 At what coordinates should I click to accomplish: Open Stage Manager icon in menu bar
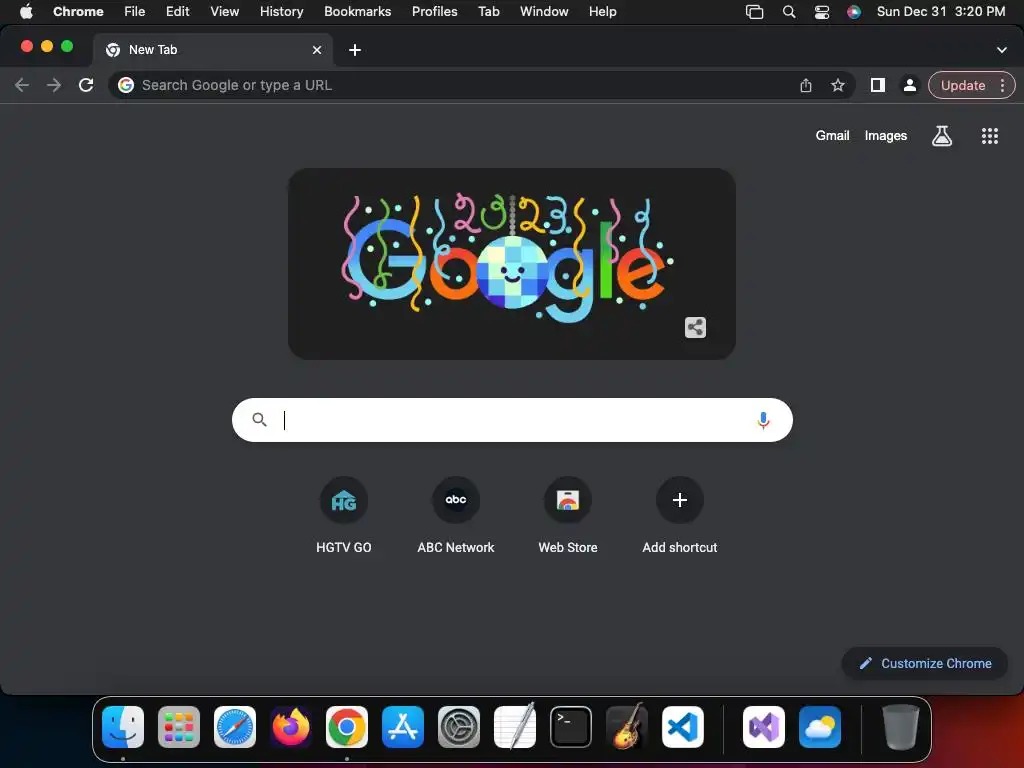[x=754, y=12]
